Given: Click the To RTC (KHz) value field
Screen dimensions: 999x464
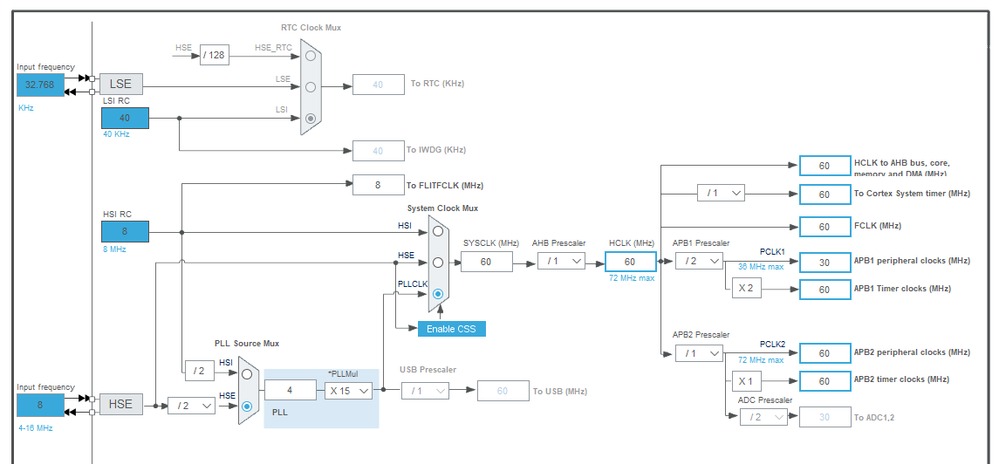Looking at the screenshot, I should pyautogui.click(x=378, y=84).
